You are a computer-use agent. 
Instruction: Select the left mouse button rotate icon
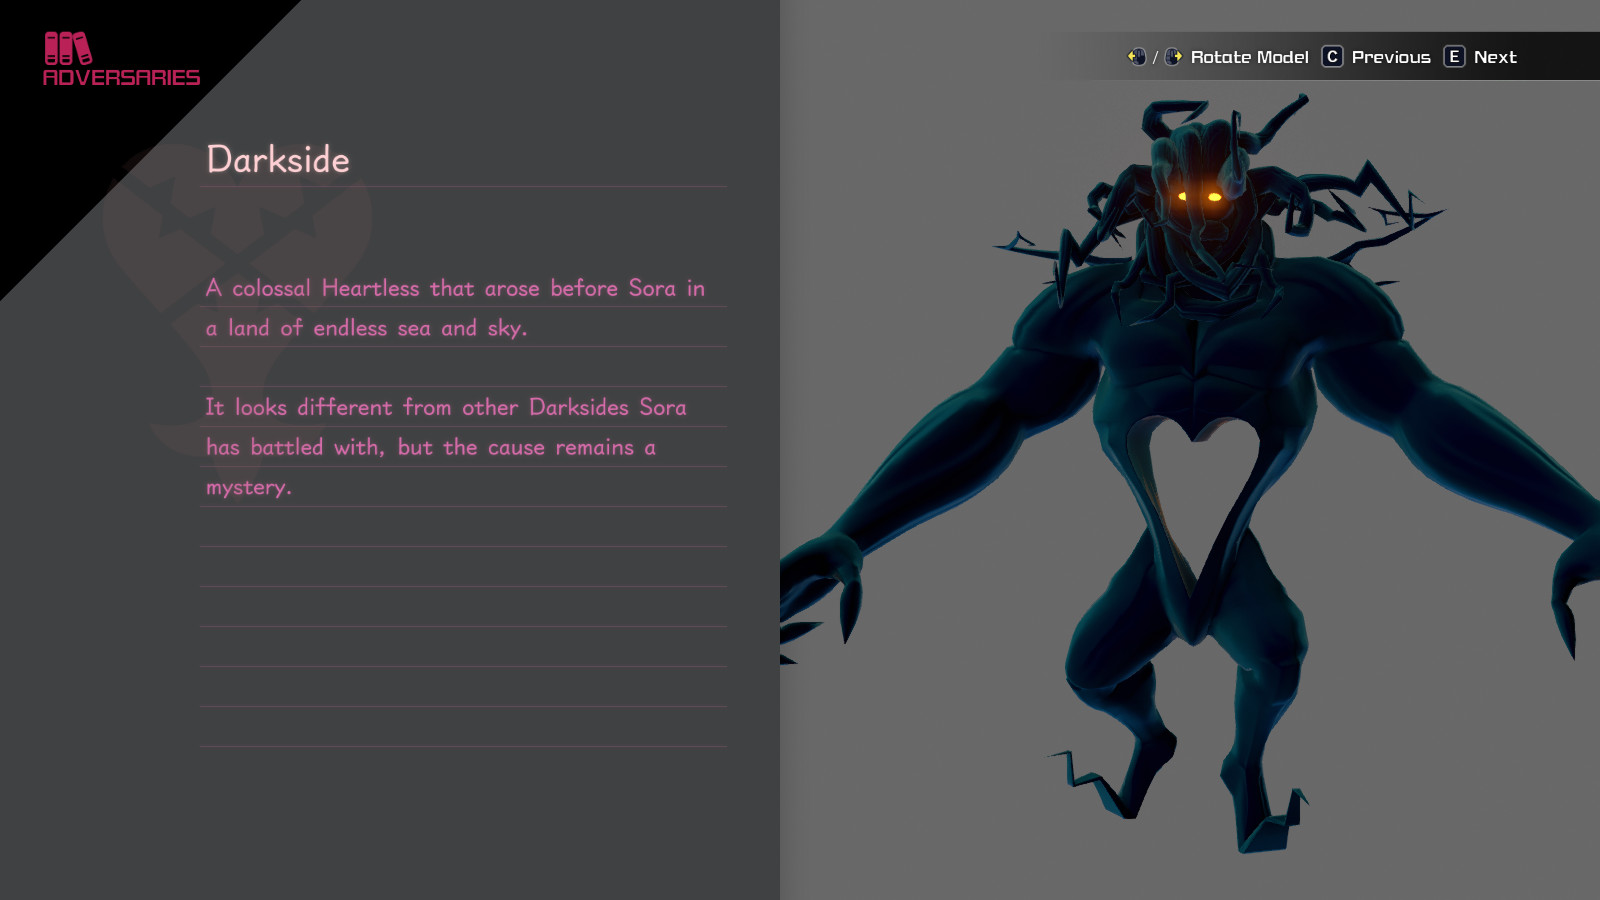coord(1136,57)
